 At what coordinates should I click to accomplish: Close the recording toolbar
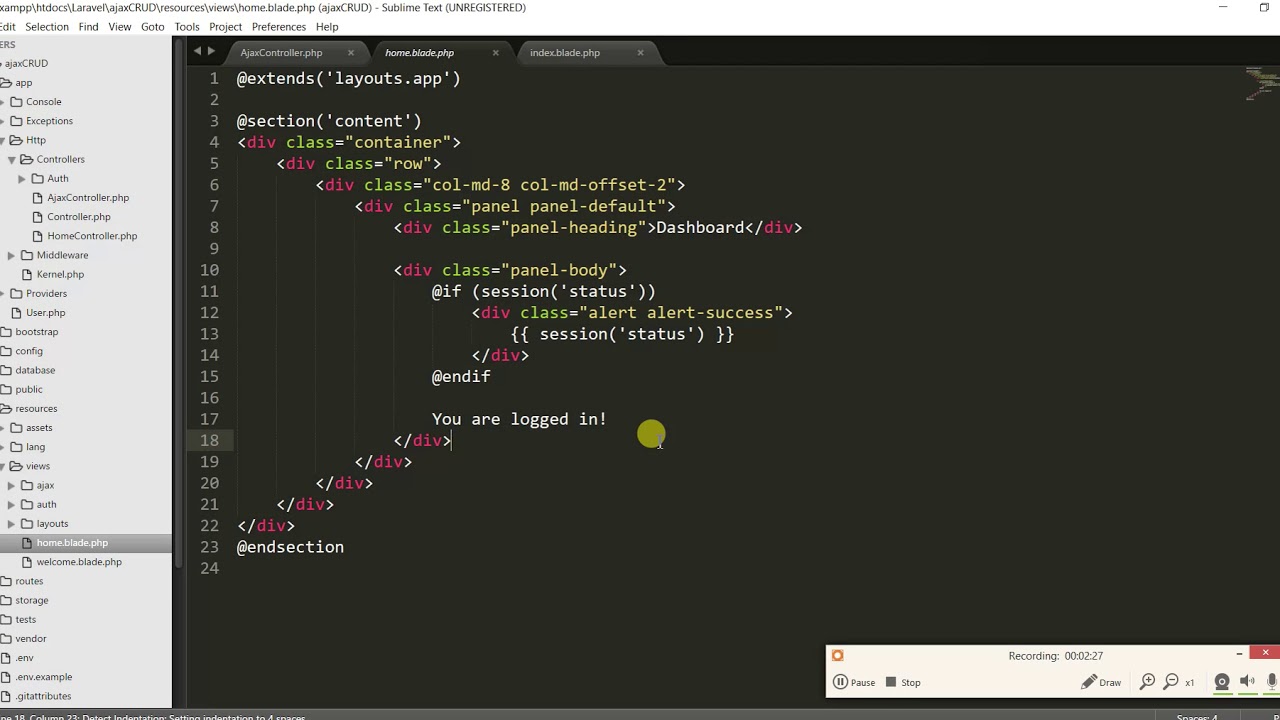1265,653
